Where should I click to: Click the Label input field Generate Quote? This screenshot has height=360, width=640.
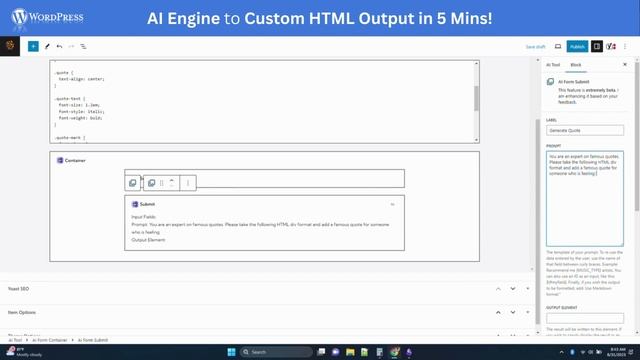coord(585,130)
